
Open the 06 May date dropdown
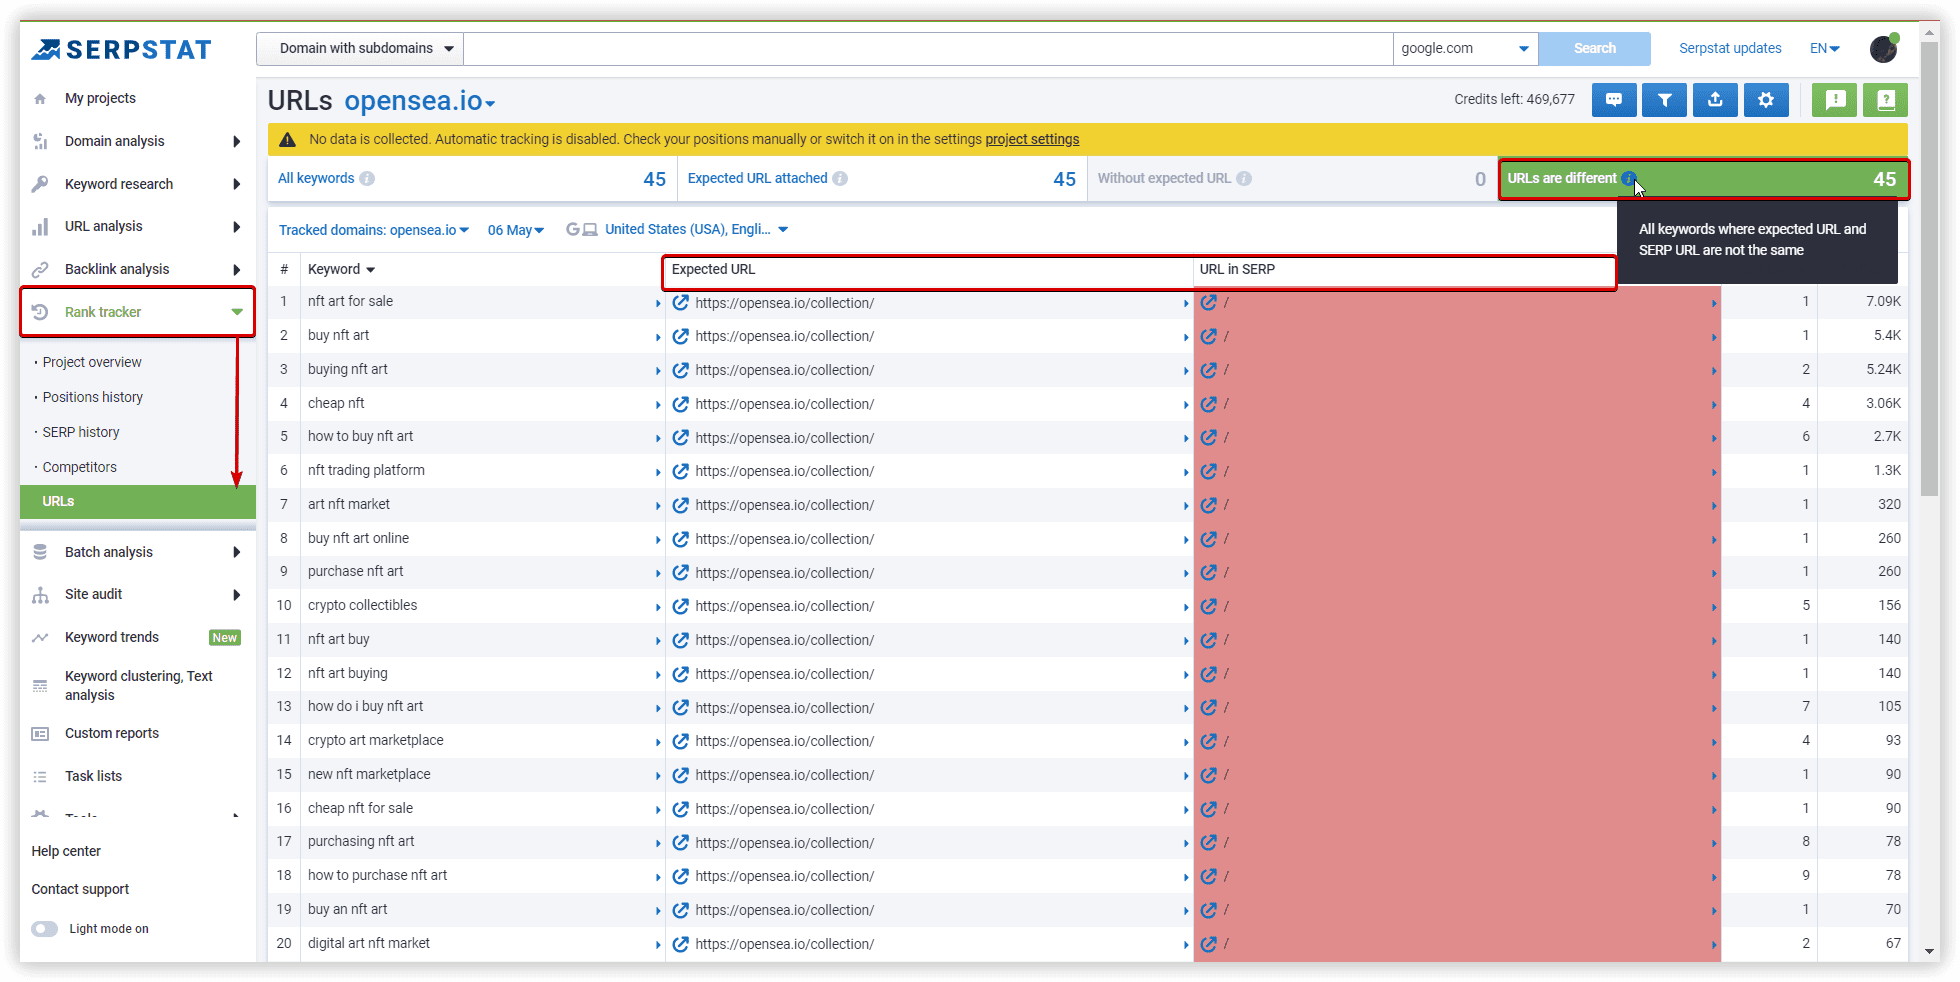(x=516, y=230)
